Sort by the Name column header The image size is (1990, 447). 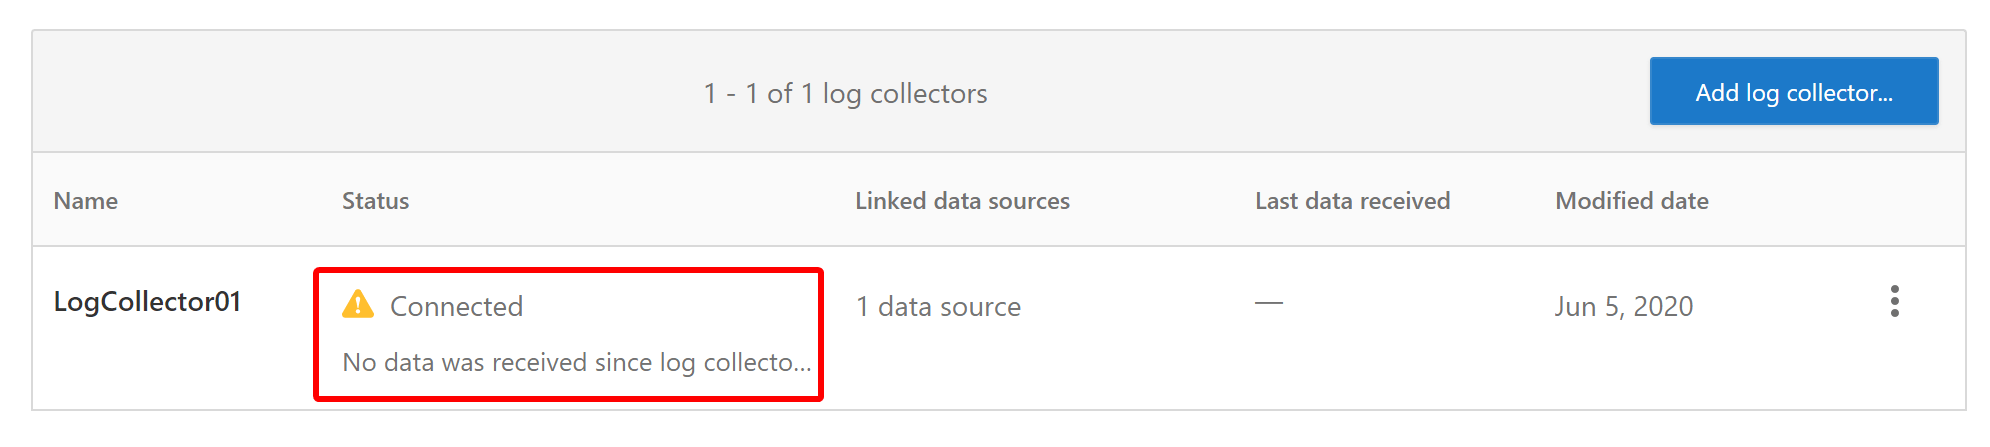pos(86,201)
